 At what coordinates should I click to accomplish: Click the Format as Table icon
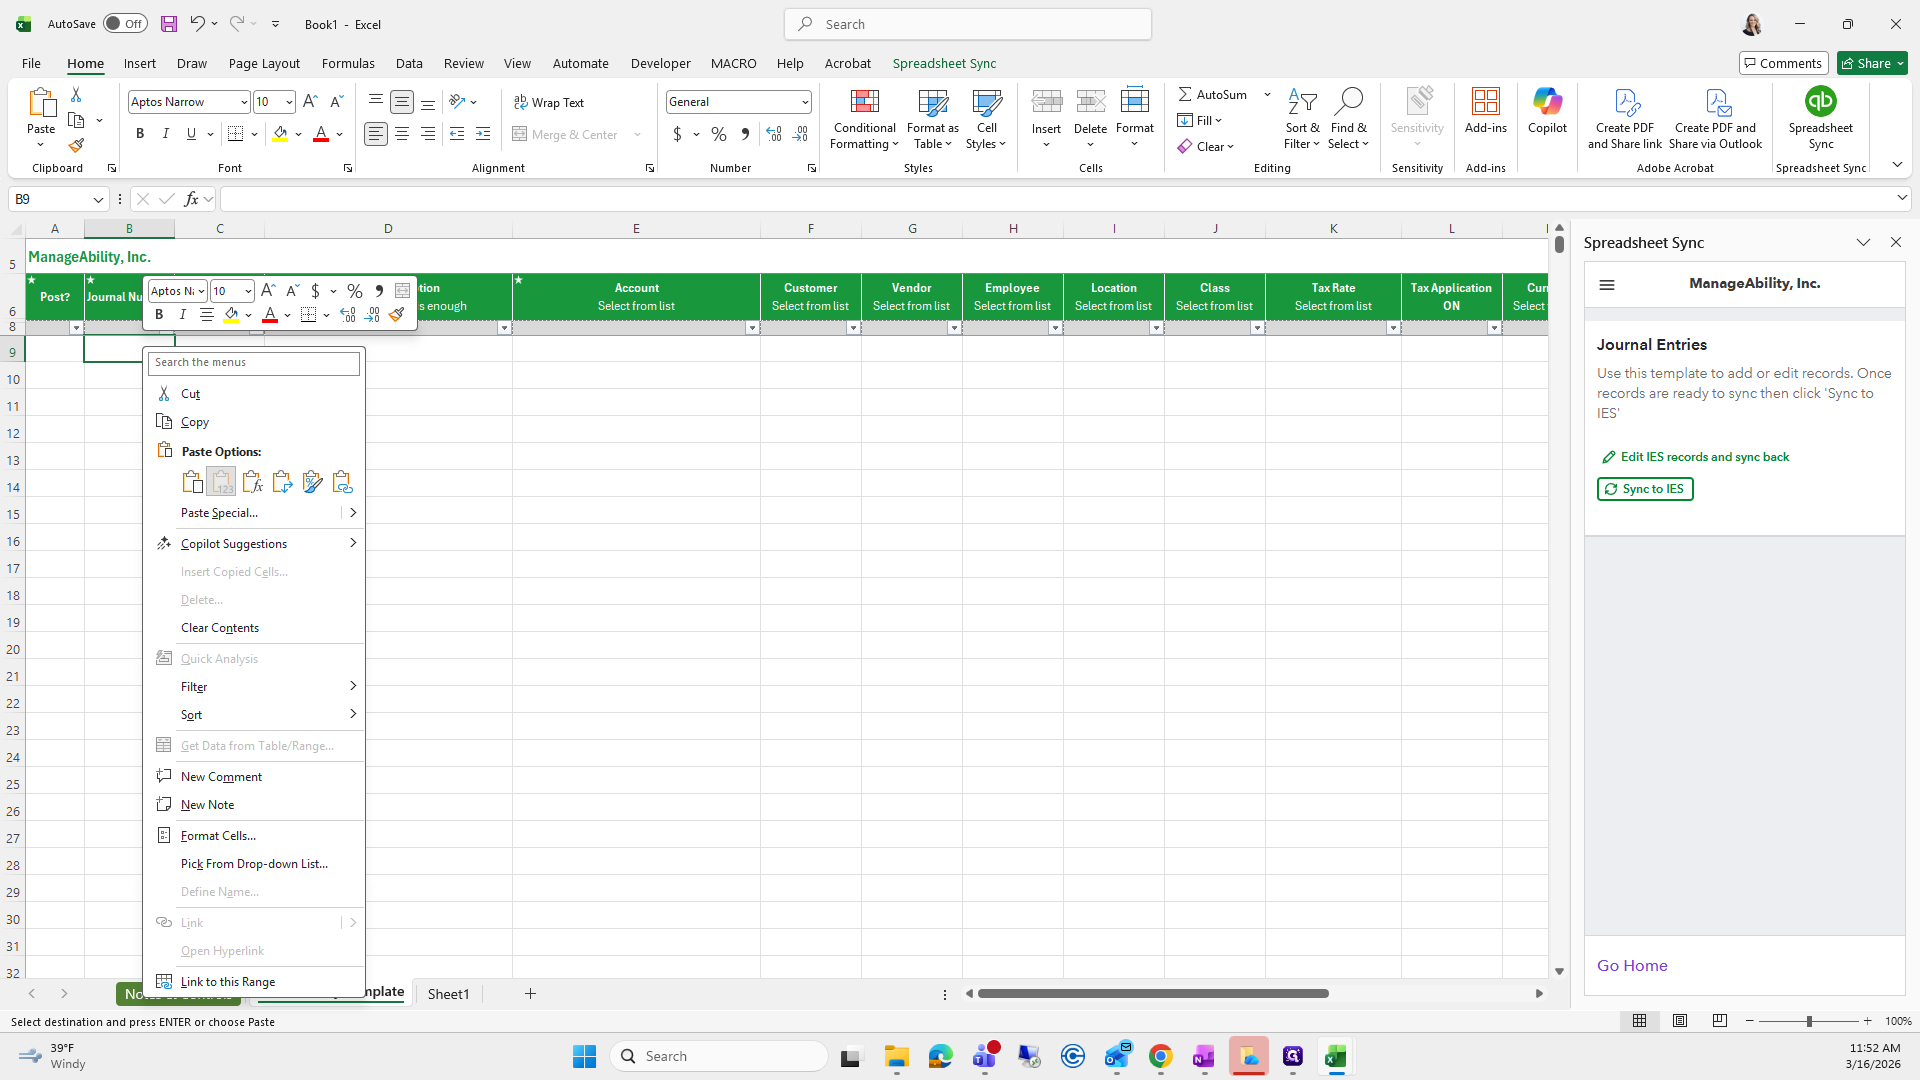point(932,103)
